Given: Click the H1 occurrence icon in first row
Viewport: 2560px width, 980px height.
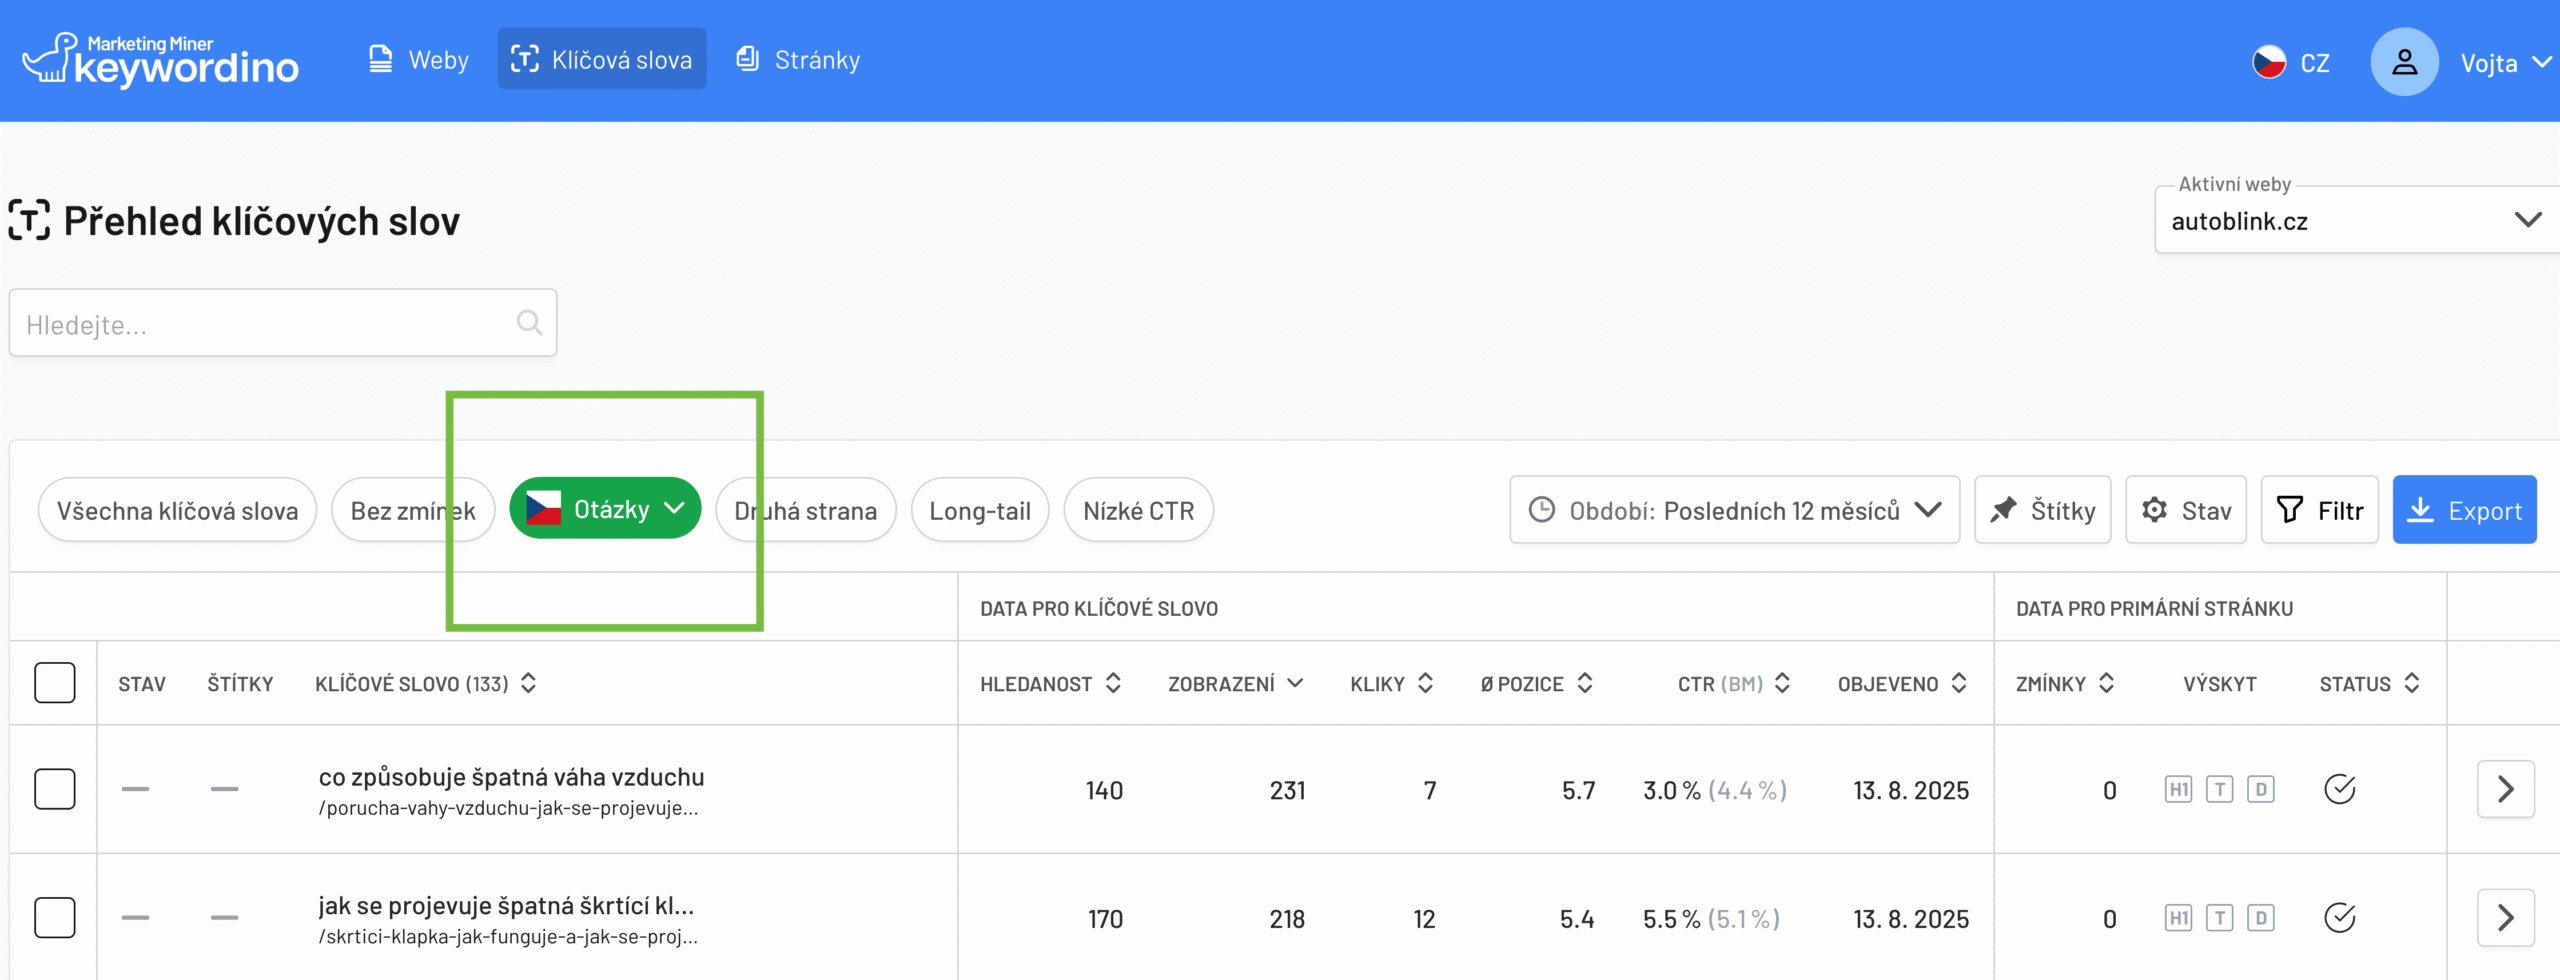Looking at the screenshot, I should (2178, 790).
